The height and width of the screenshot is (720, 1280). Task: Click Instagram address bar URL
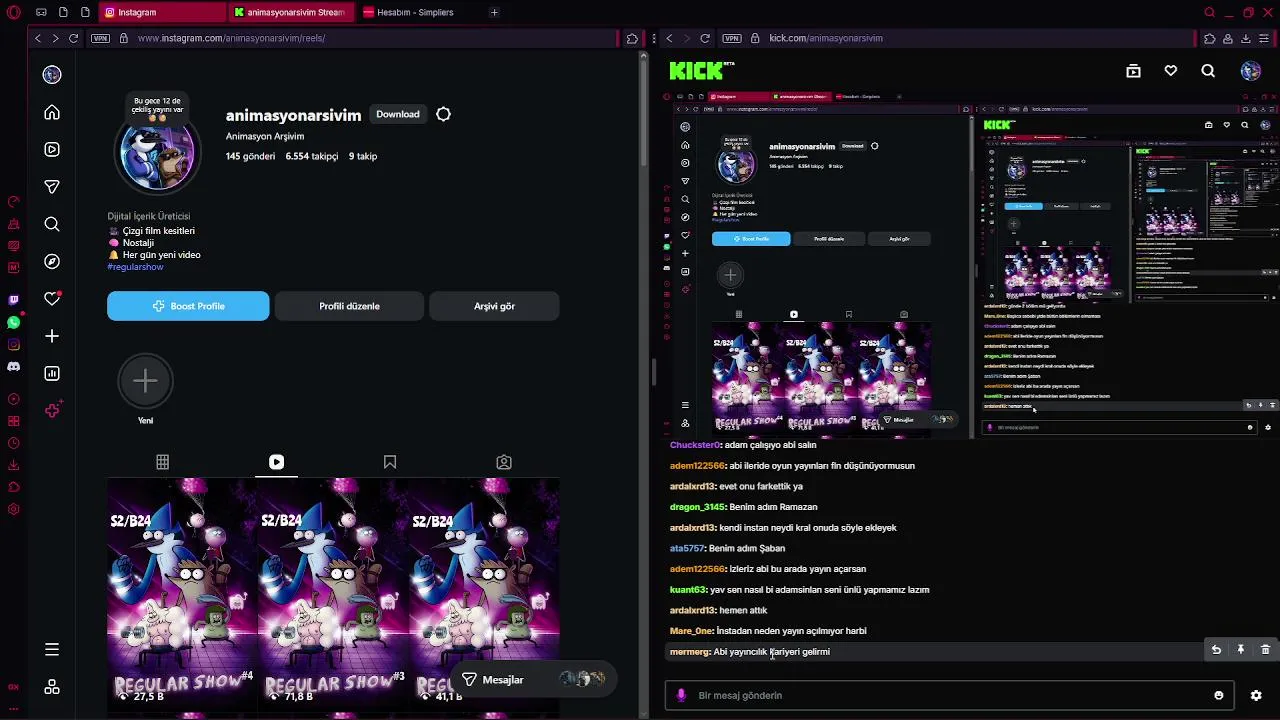tap(231, 38)
